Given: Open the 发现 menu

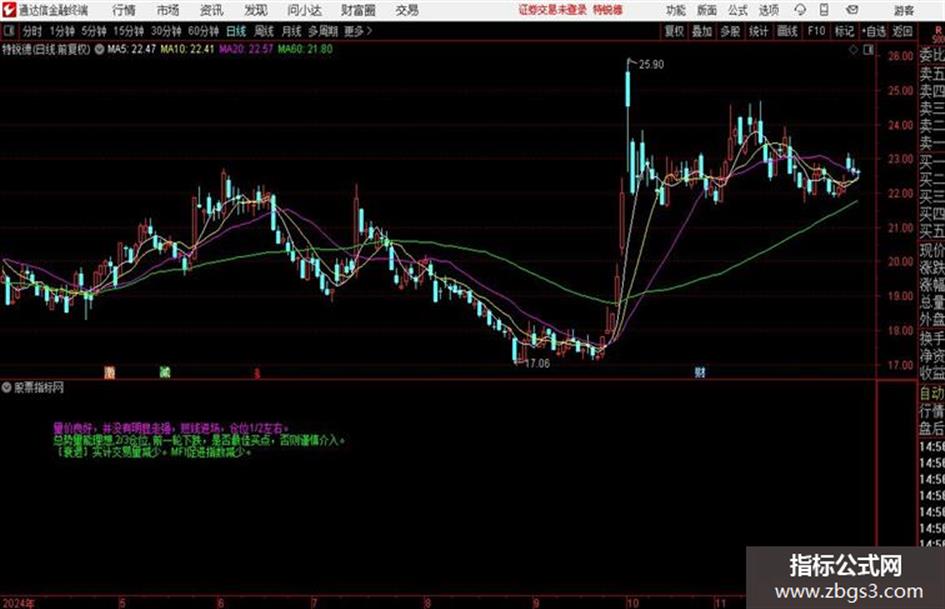Looking at the screenshot, I should click(x=256, y=10).
